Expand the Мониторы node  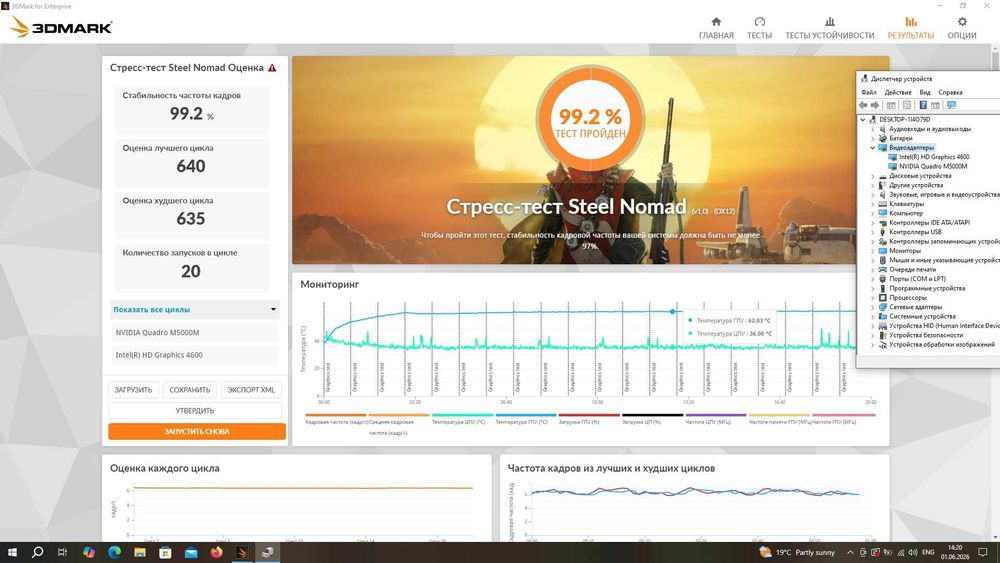coord(872,251)
